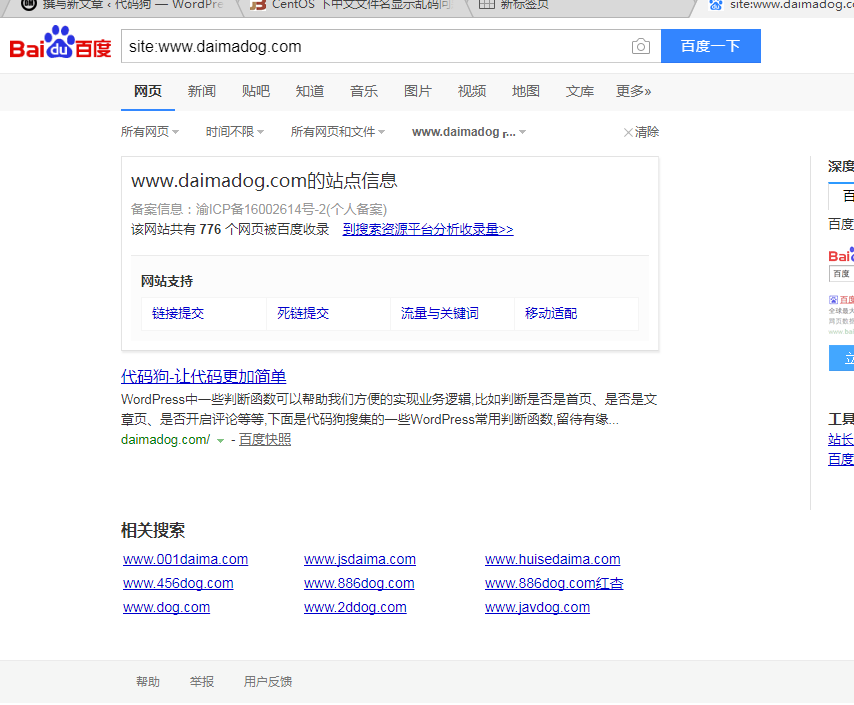Switch to the WordPress 撰写新文章 browser tab
This screenshot has width=854, height=705.
coord(123,5)
